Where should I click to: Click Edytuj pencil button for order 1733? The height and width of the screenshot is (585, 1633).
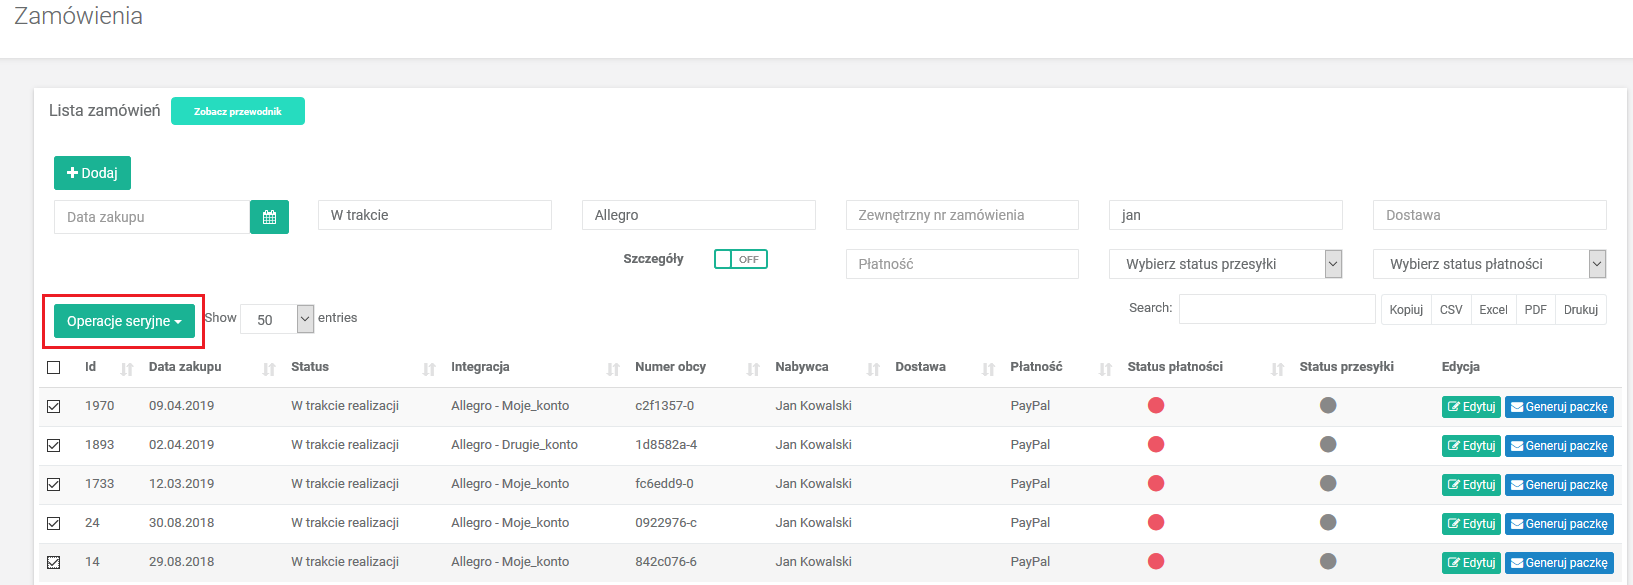pos(1471,485)
